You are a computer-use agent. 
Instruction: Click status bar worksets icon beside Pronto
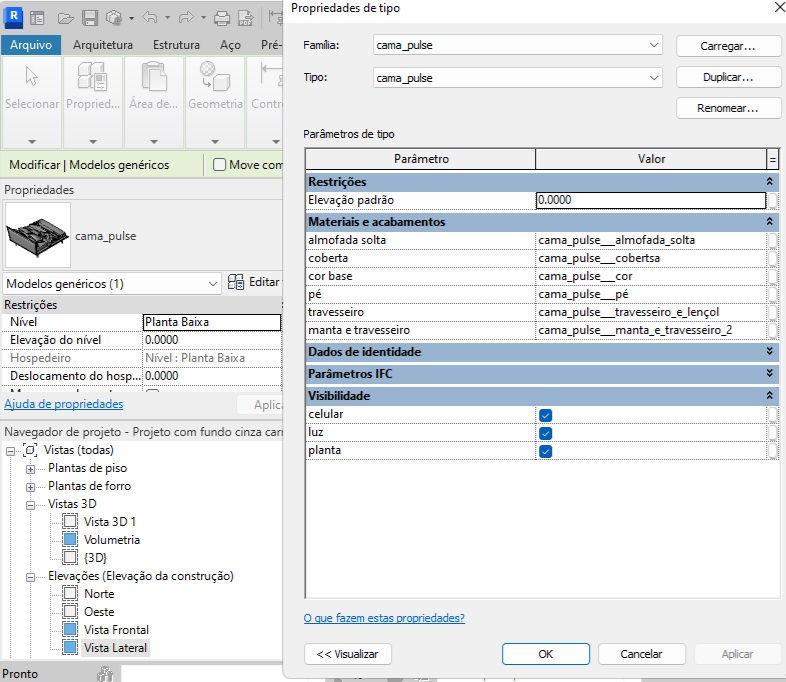click(x=105, y=673)
